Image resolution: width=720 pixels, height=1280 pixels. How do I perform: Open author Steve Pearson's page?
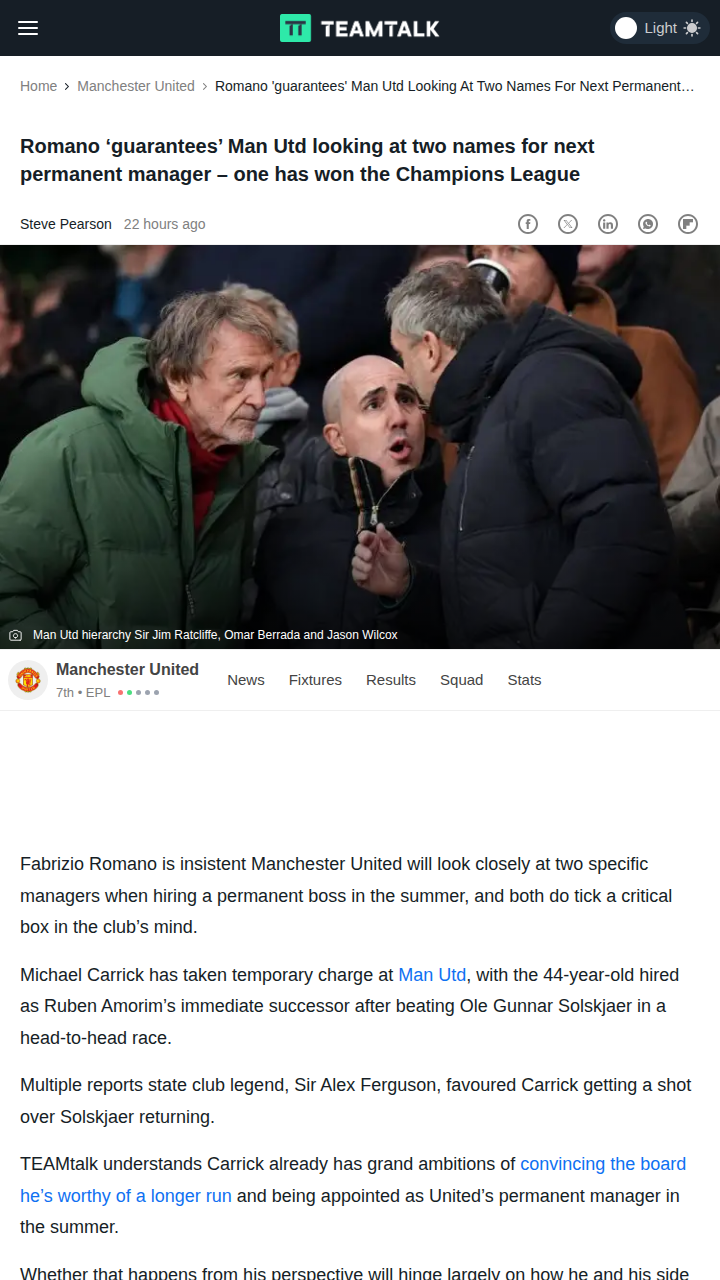66,224
